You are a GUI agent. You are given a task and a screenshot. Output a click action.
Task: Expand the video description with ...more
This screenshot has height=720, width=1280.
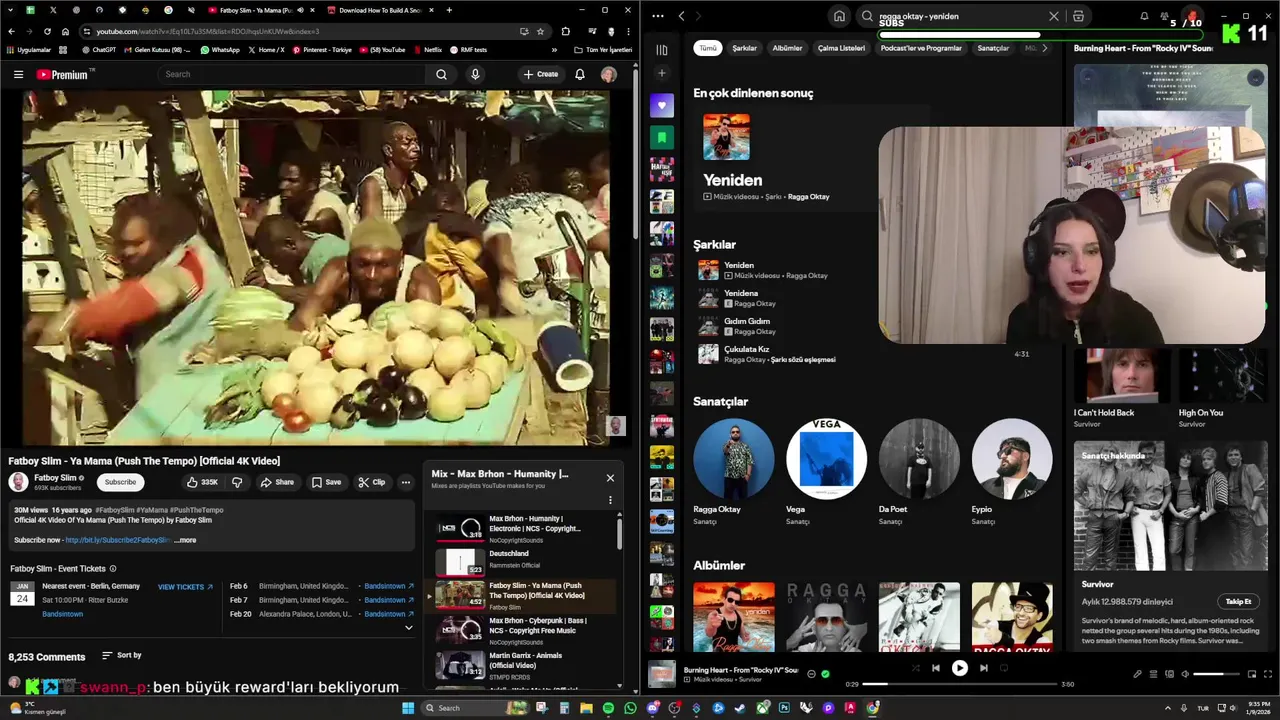(x=186, y=540)
